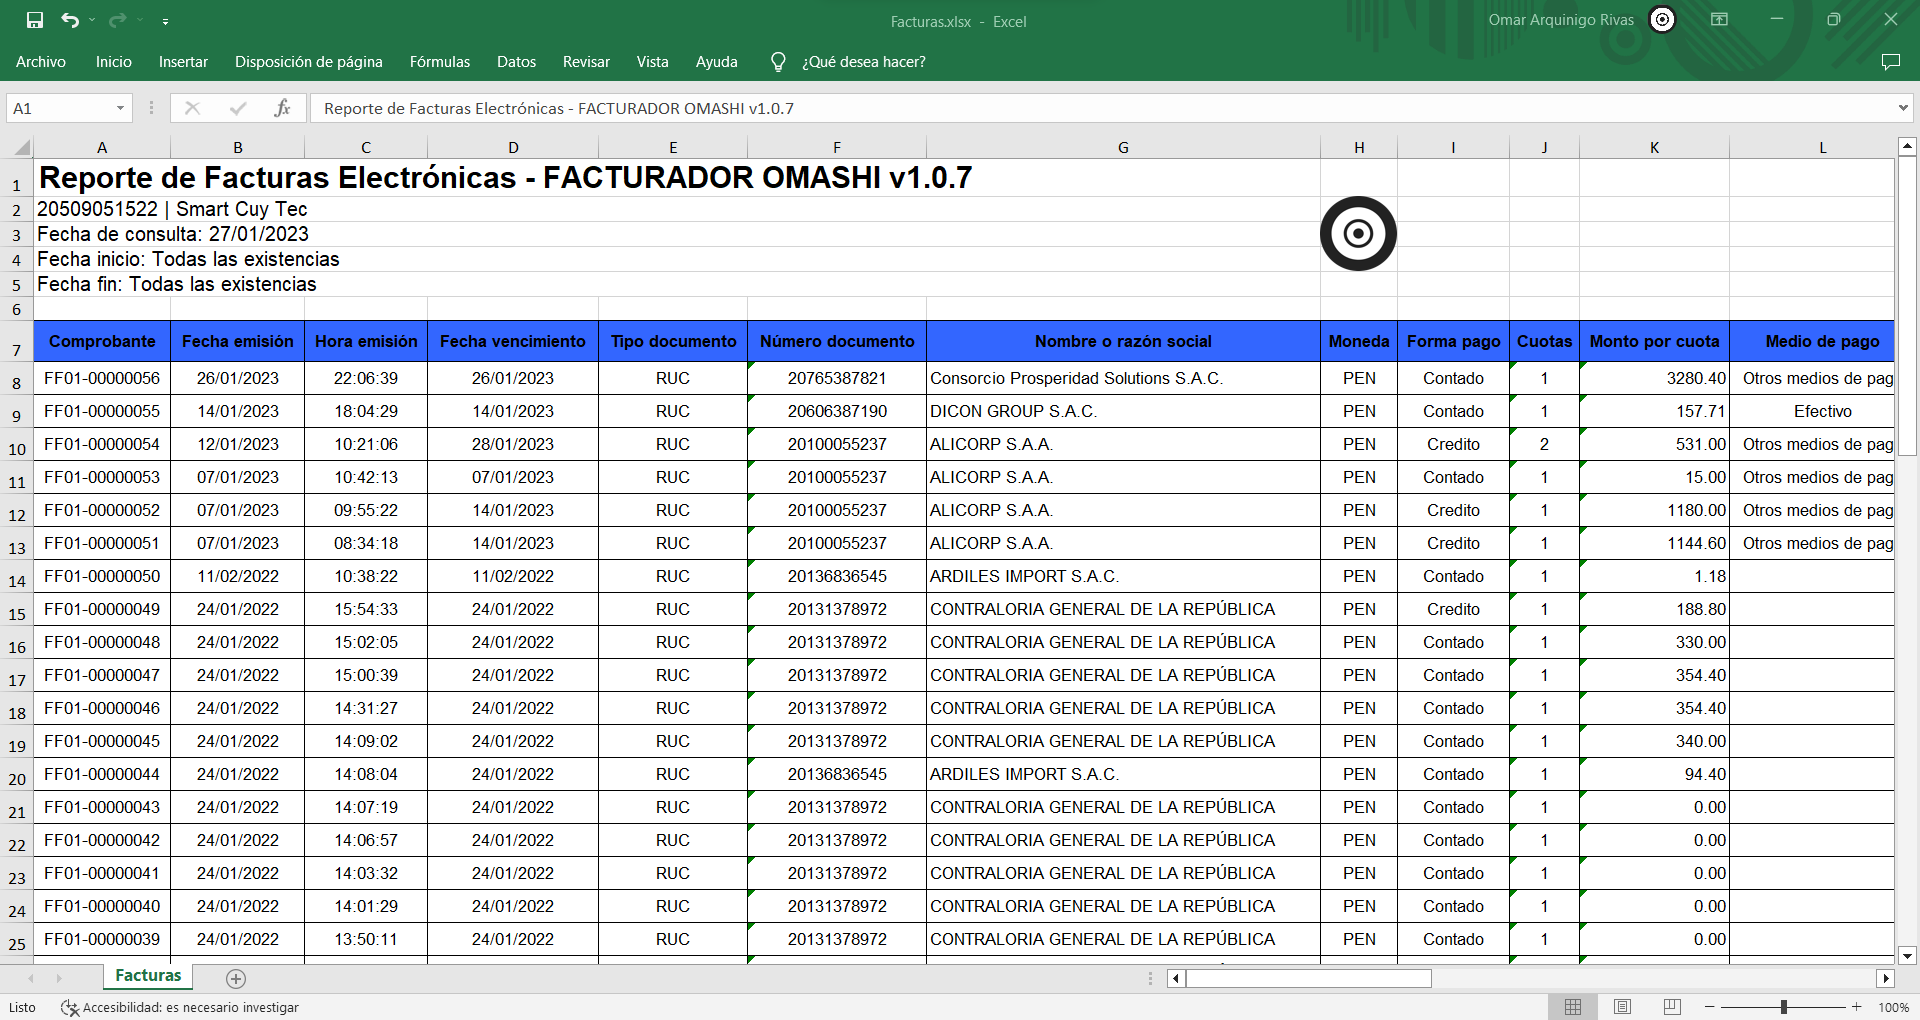Image resolution: width=1920 pixels, height=1020 pixels.
Task: Go to the Fórmulas tab
Action: pyautogui.click(x=440, y=62)
